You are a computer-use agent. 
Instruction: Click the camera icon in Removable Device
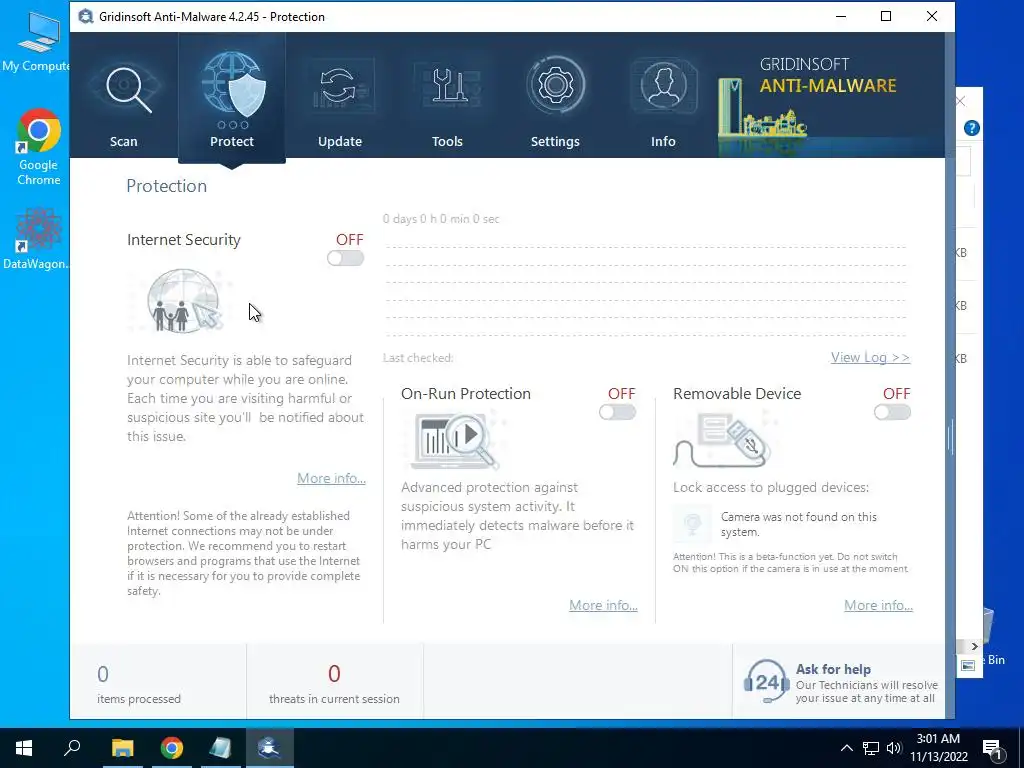[x=692, y=524]
